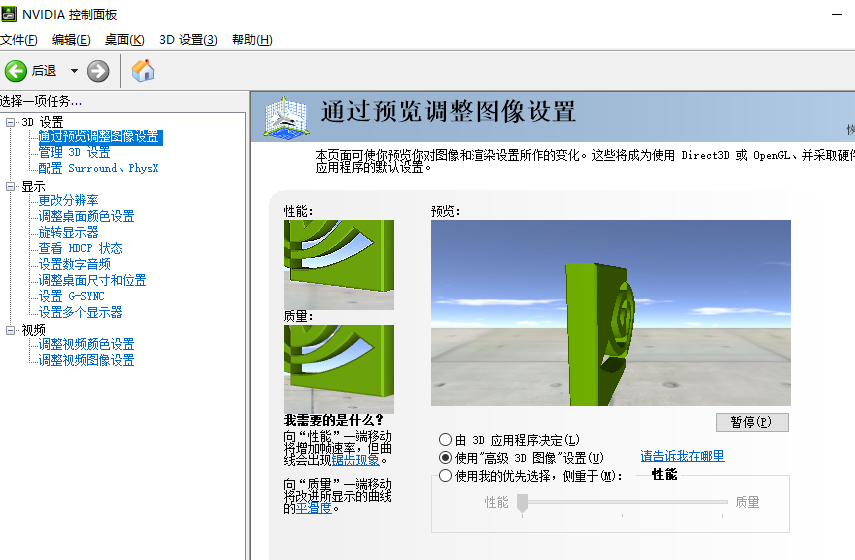The height and width of the screenshot is (560, 855).
Task: Go to the Home page via the house icon
Action: click(x=143, y=70)
